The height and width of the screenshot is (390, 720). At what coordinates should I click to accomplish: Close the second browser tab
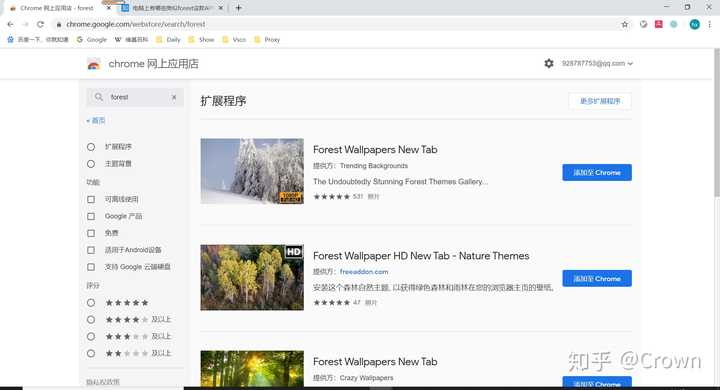220,8
